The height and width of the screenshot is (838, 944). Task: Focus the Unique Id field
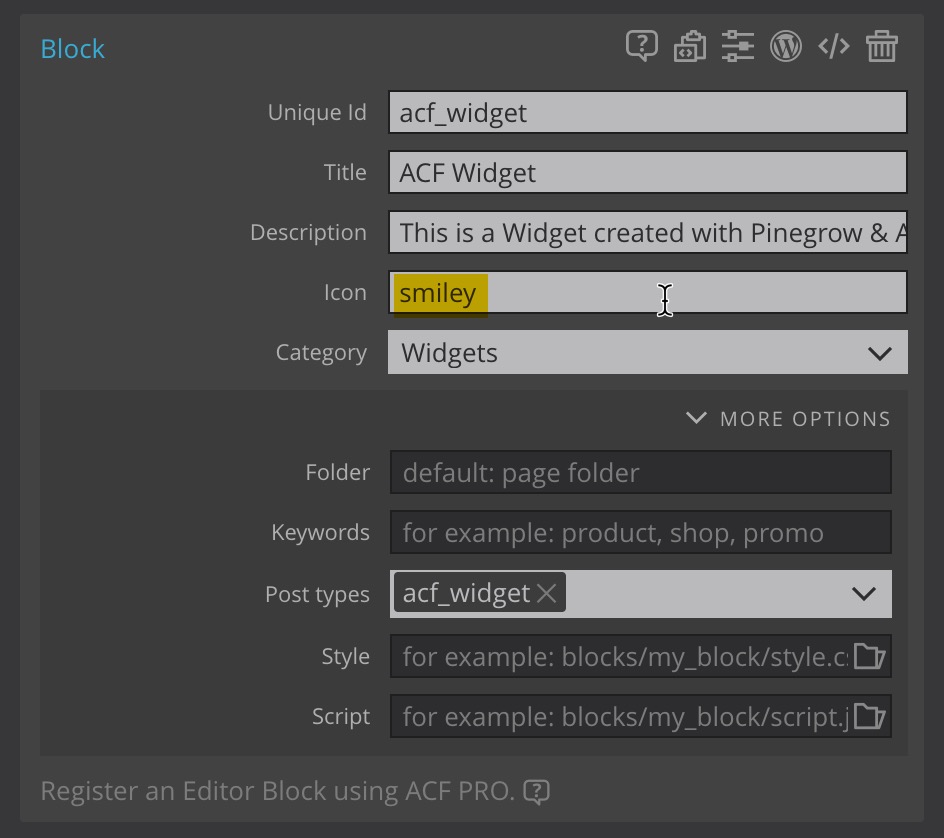(x=648, y=112)
